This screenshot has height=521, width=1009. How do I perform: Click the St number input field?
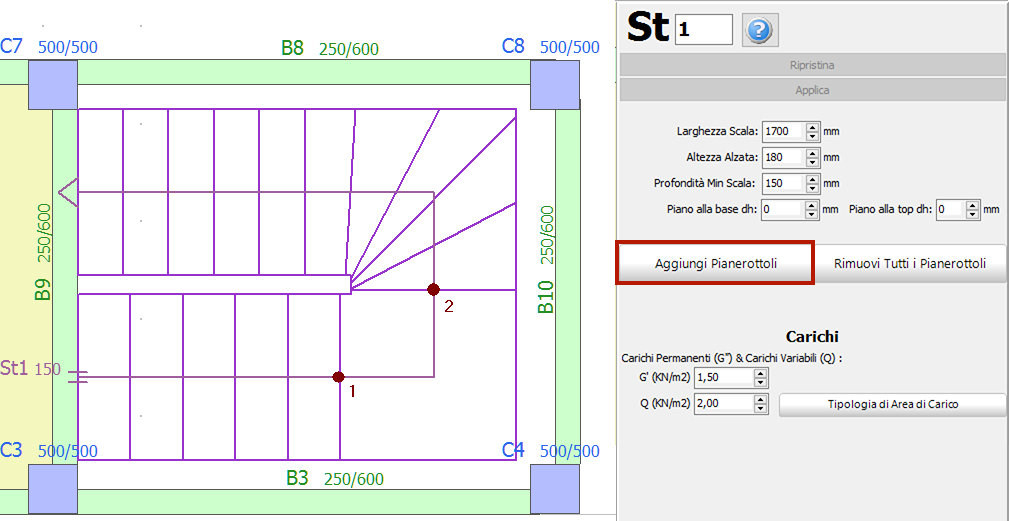click(703, 30)
